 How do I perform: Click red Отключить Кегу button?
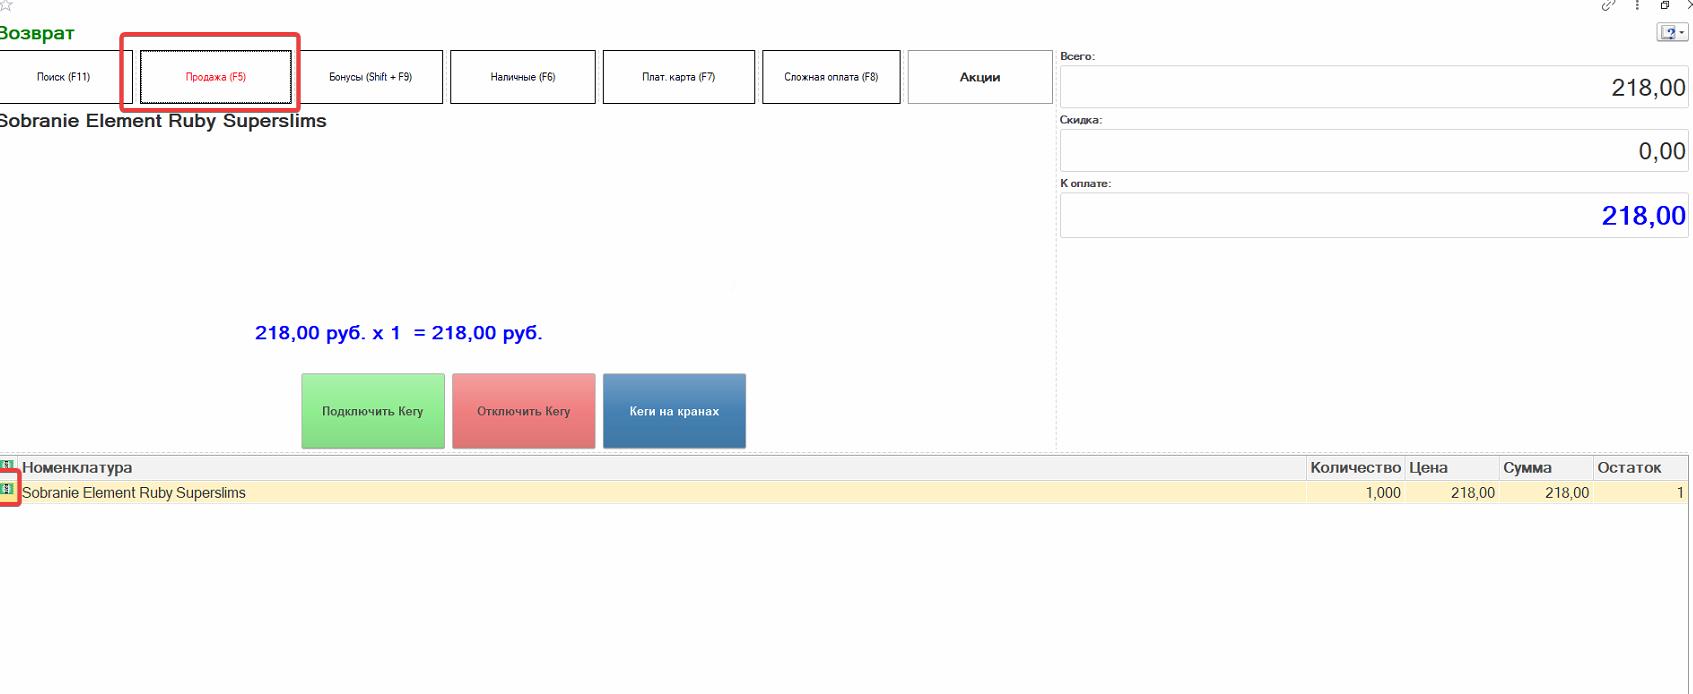point(524,411)
